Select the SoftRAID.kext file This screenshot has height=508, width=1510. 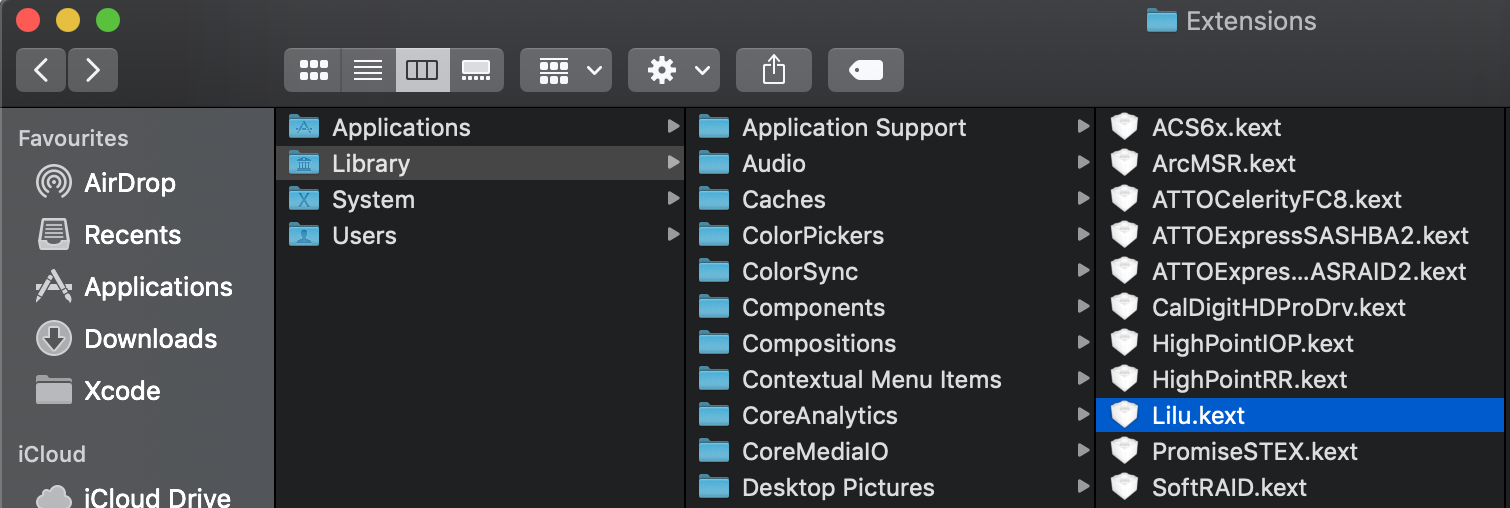tap(1229, 488)
